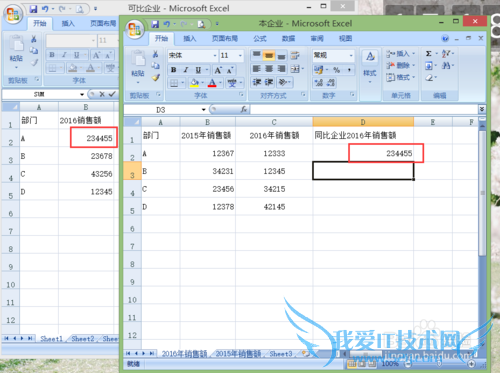500x373 pixels.
Task: Toggle bold in 本企业 ribbon
Action: [x=174, y=70]
